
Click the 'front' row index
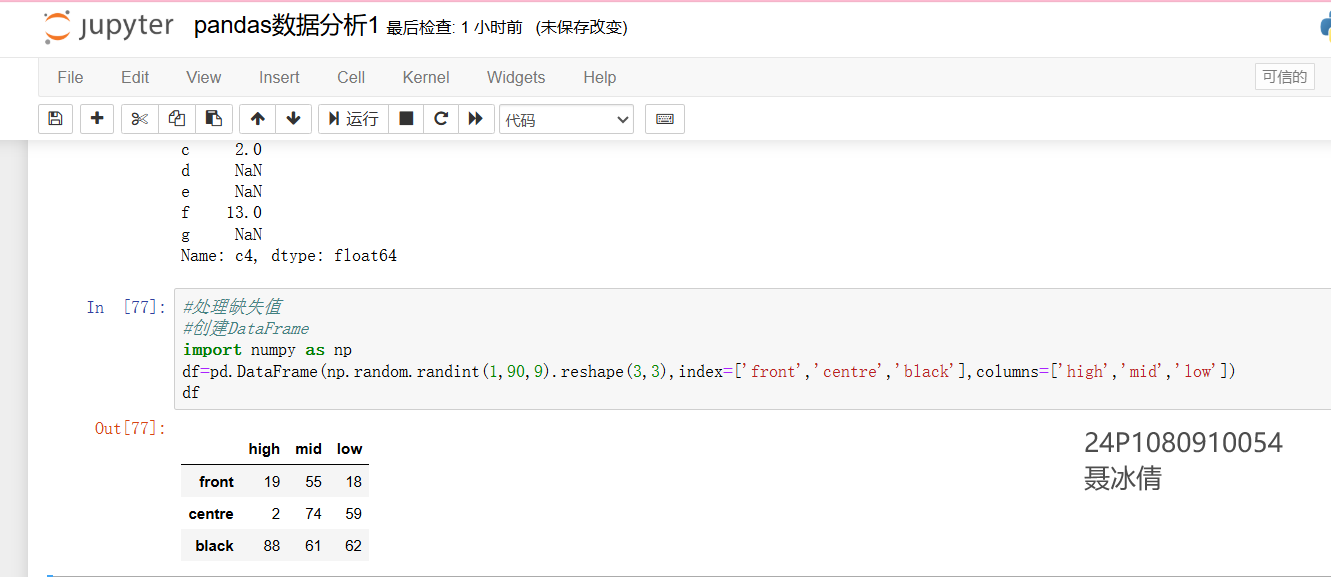click(216, 482)
